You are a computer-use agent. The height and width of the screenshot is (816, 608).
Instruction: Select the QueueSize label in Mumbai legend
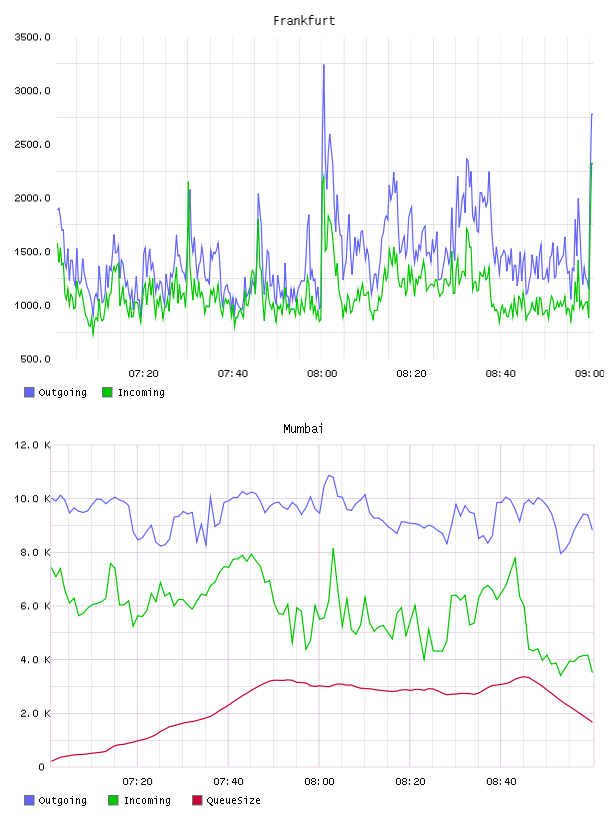tap(233, 800)
